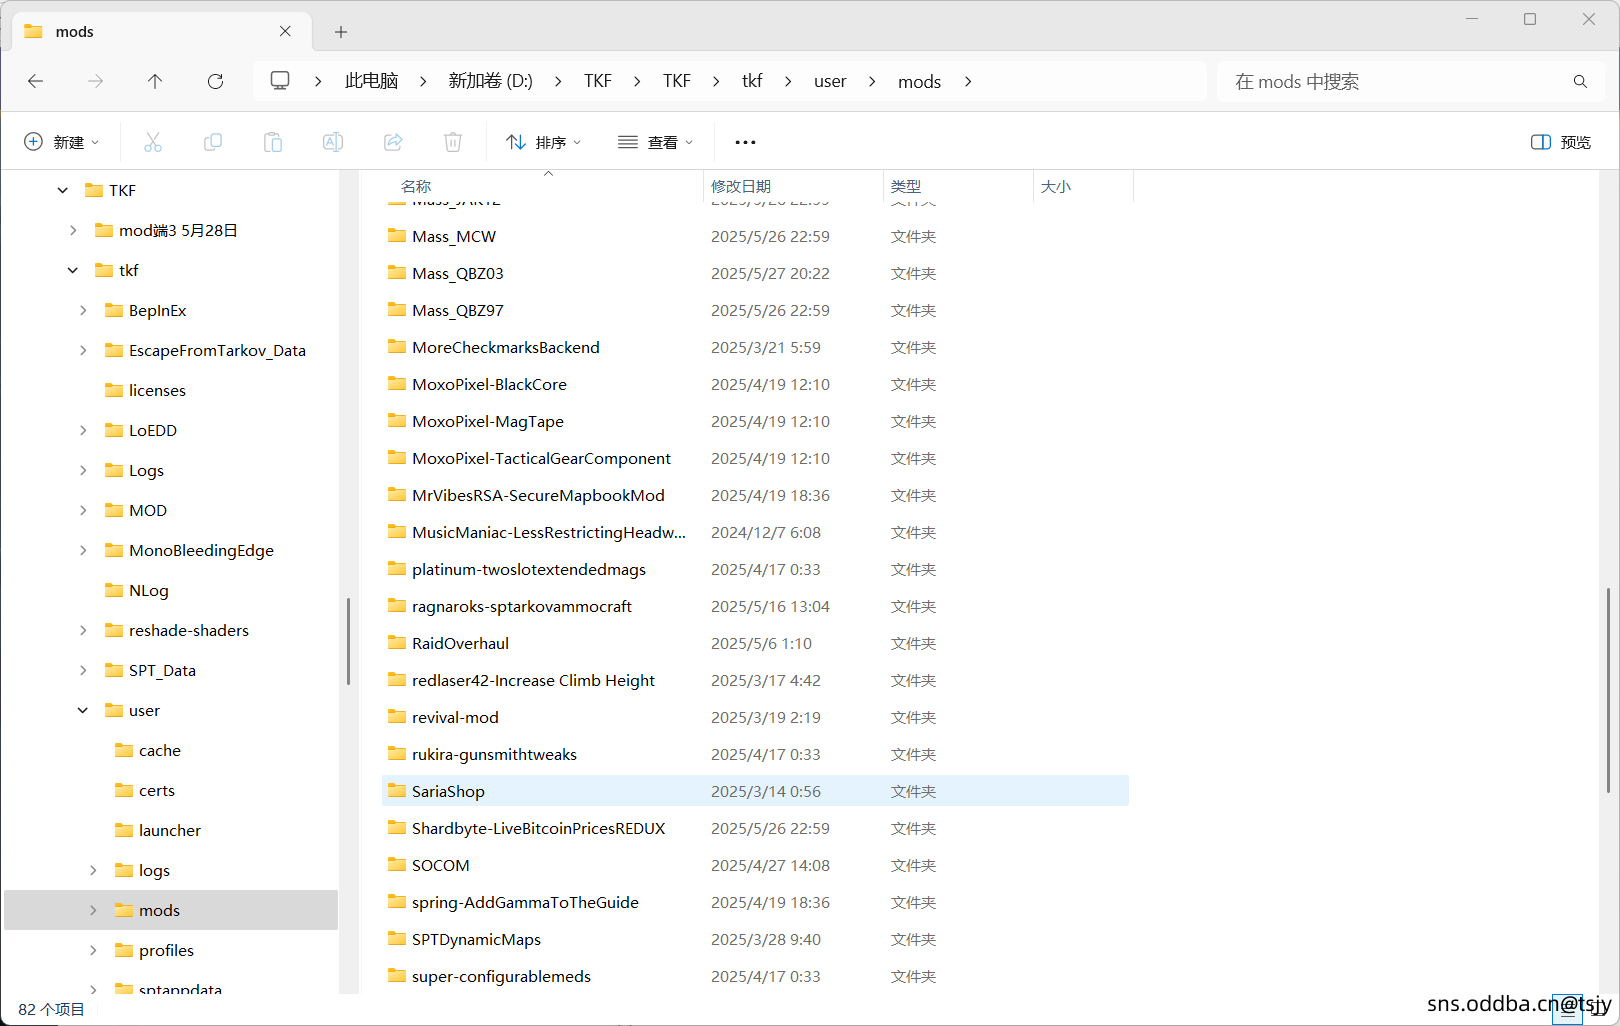
Task: Click the cache folder icon in tree
Action: 124,750
